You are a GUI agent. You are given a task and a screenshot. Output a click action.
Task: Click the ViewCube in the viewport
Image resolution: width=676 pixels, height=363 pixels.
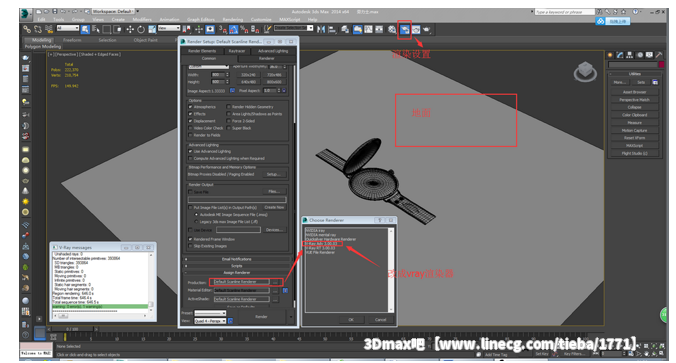coord(585,72)
